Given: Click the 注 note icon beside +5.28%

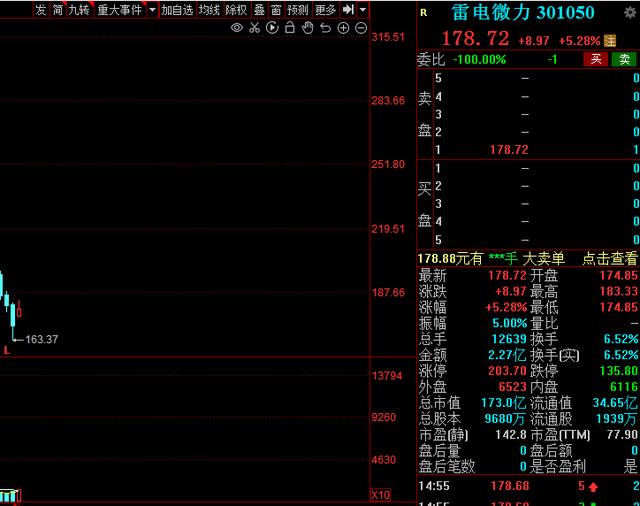Looking at the screenshot, I should tap(610, 40).
